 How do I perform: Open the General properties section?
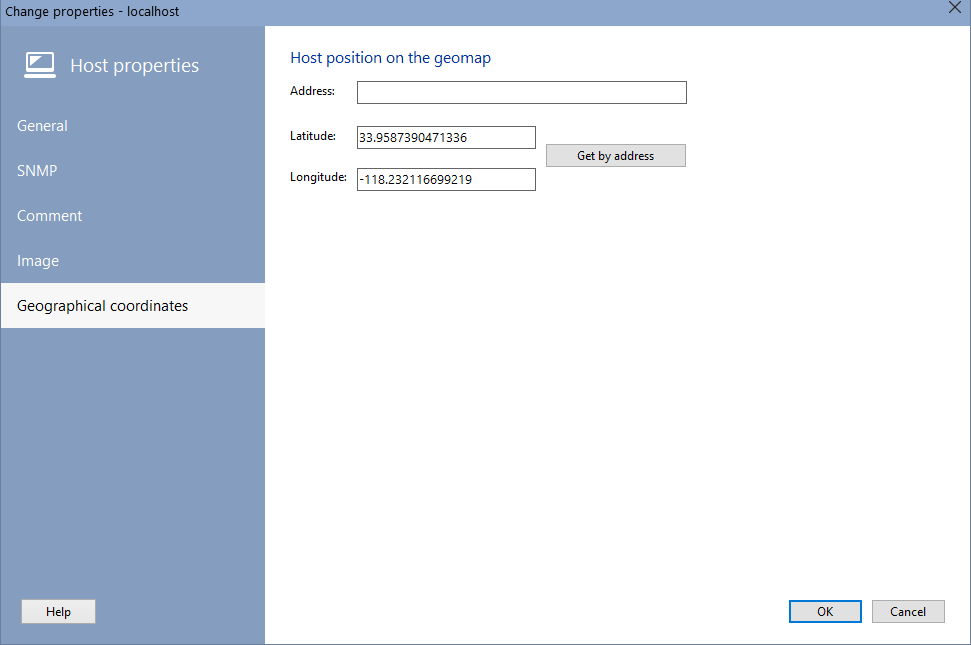(x=42, y=126)
